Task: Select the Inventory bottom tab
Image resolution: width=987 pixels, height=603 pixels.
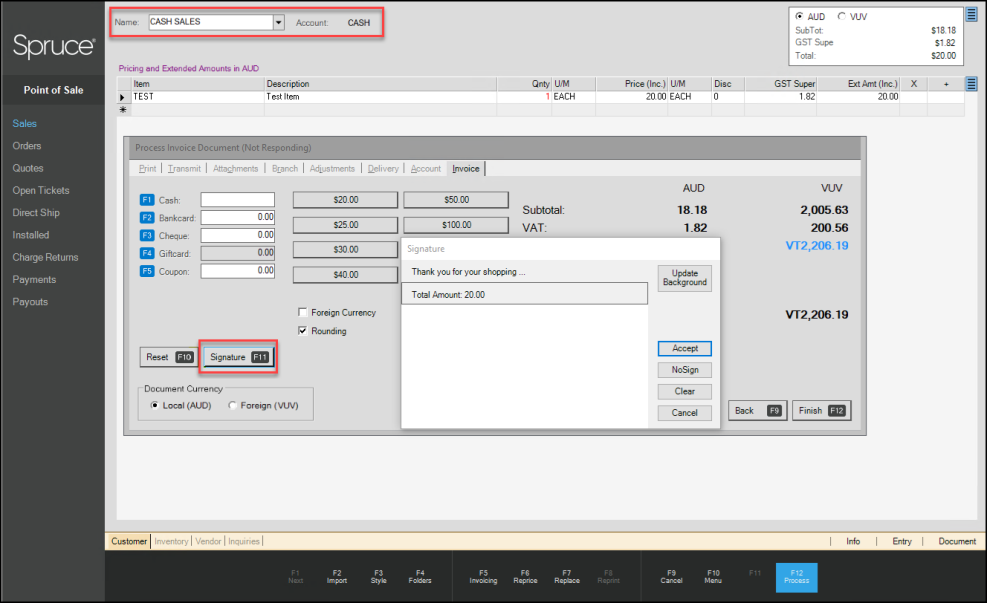Action: pyautogui.click(x=171, y=541)
